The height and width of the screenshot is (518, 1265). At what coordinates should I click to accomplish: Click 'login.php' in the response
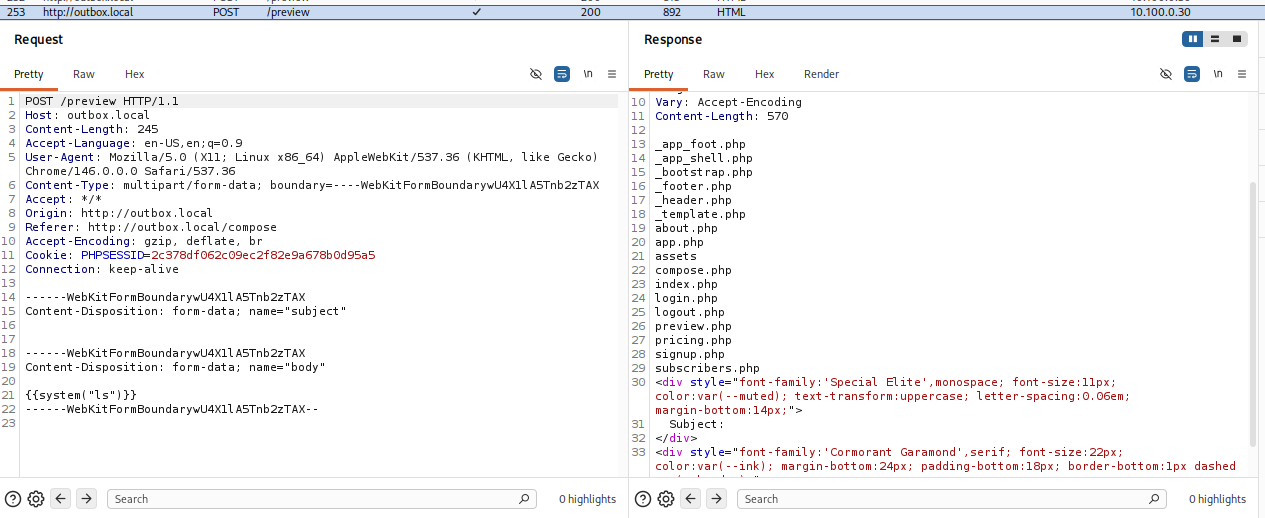[686, 298]
